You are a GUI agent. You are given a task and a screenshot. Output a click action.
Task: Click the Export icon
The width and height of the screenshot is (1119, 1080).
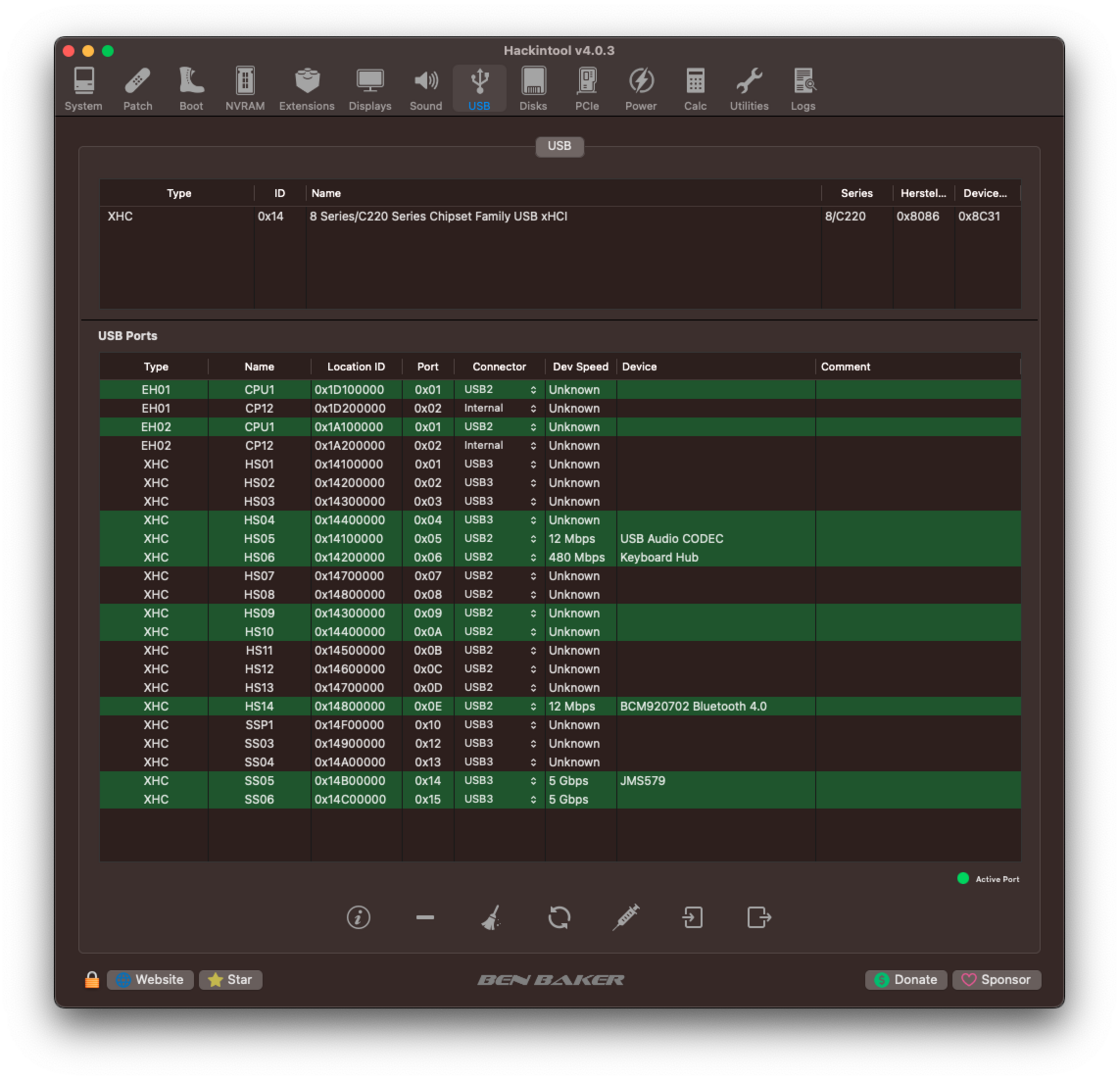[759, 917]
